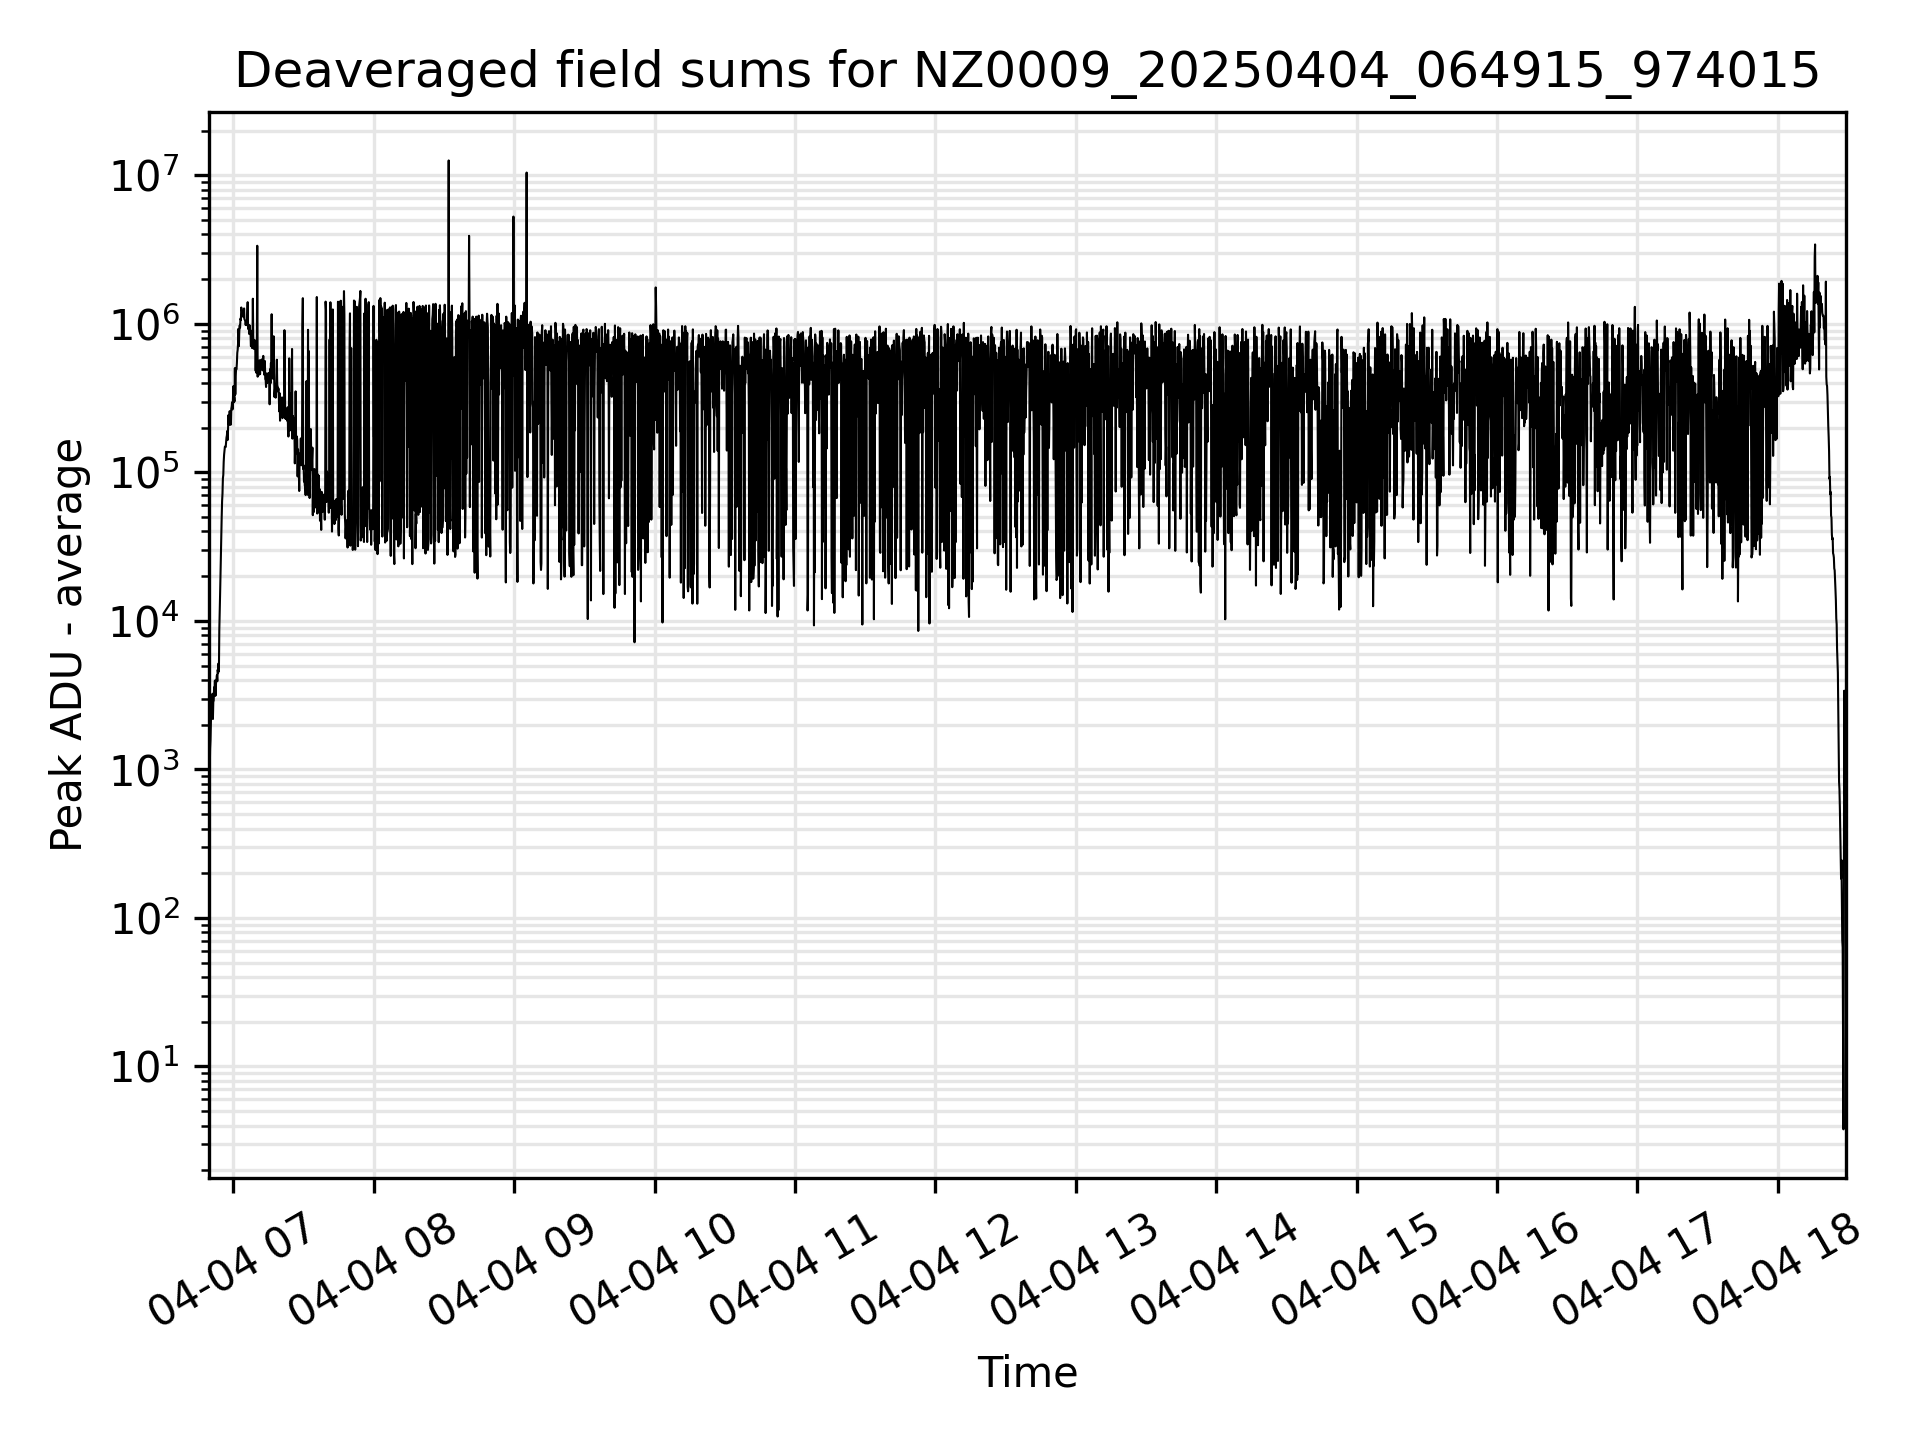This screenshot has height=1440, width=1920.
Task: Click the y tick label 10^7
Action: [x=146, y=175]
